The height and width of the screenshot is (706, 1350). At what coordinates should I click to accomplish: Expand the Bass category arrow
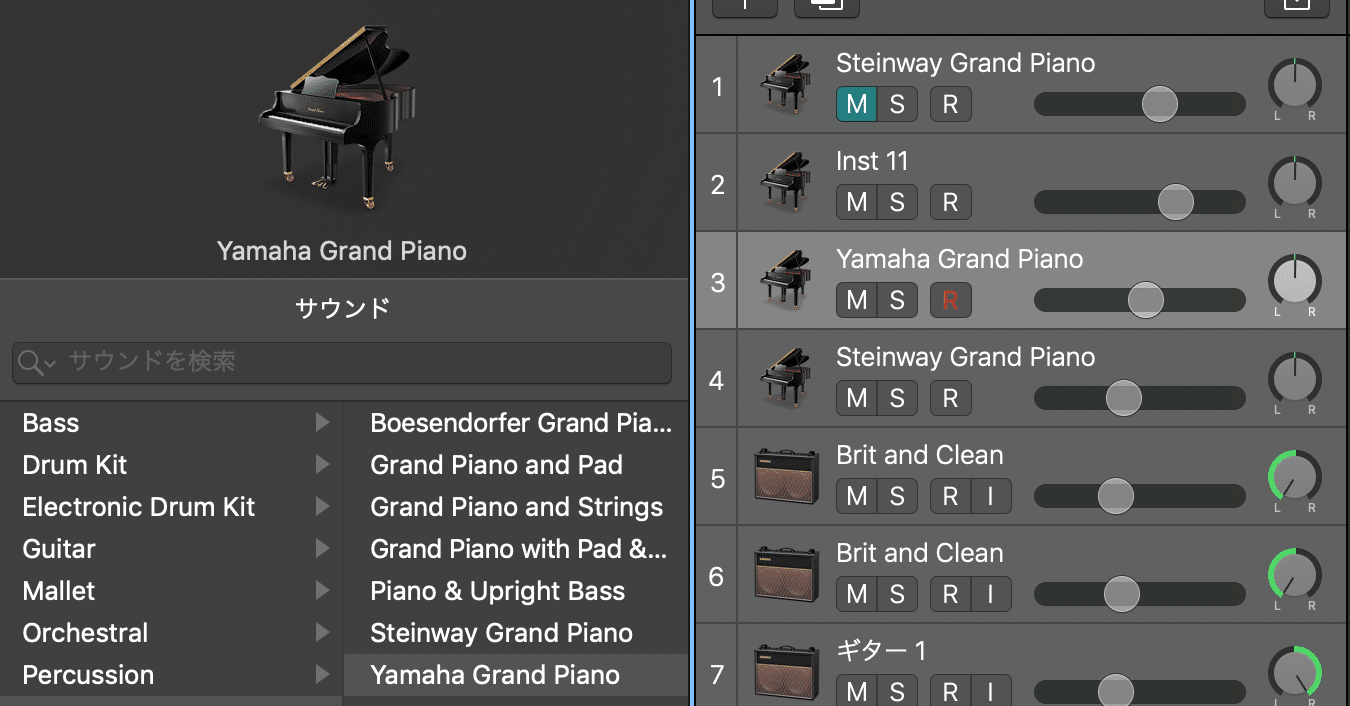click(x=322, y=423)
